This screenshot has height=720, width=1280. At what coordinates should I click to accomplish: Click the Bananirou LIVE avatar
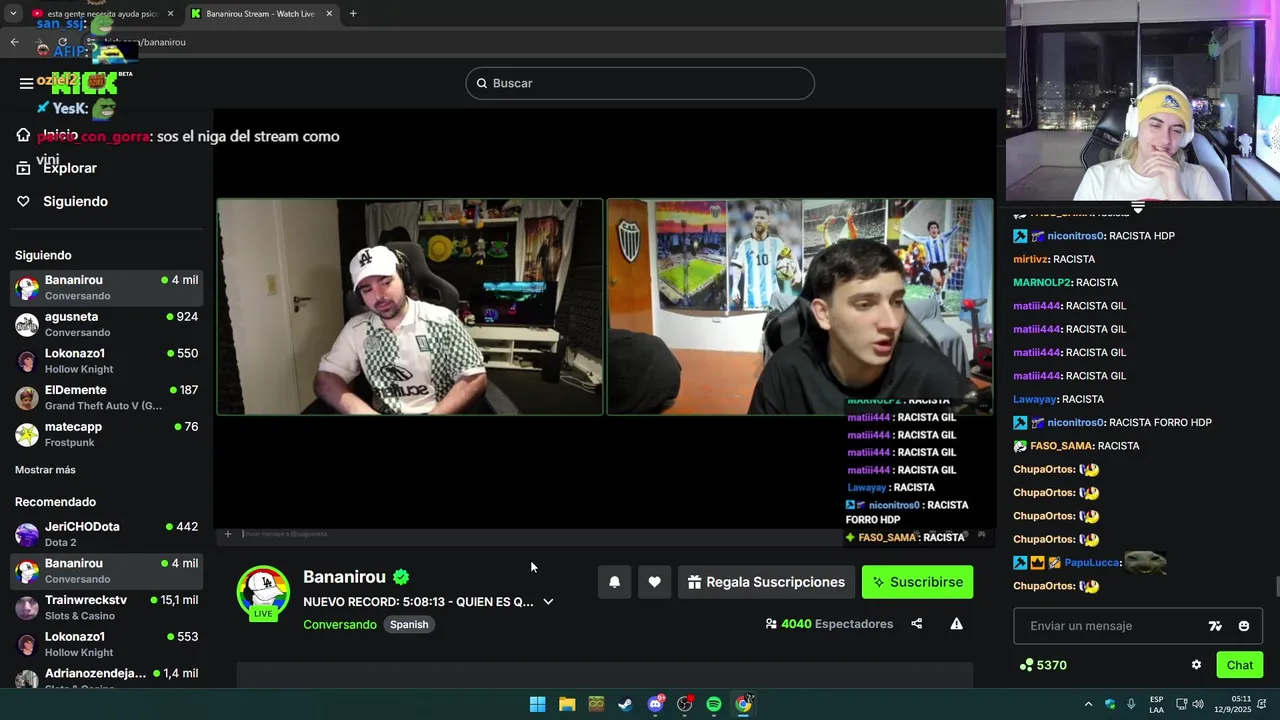point(263,592)
